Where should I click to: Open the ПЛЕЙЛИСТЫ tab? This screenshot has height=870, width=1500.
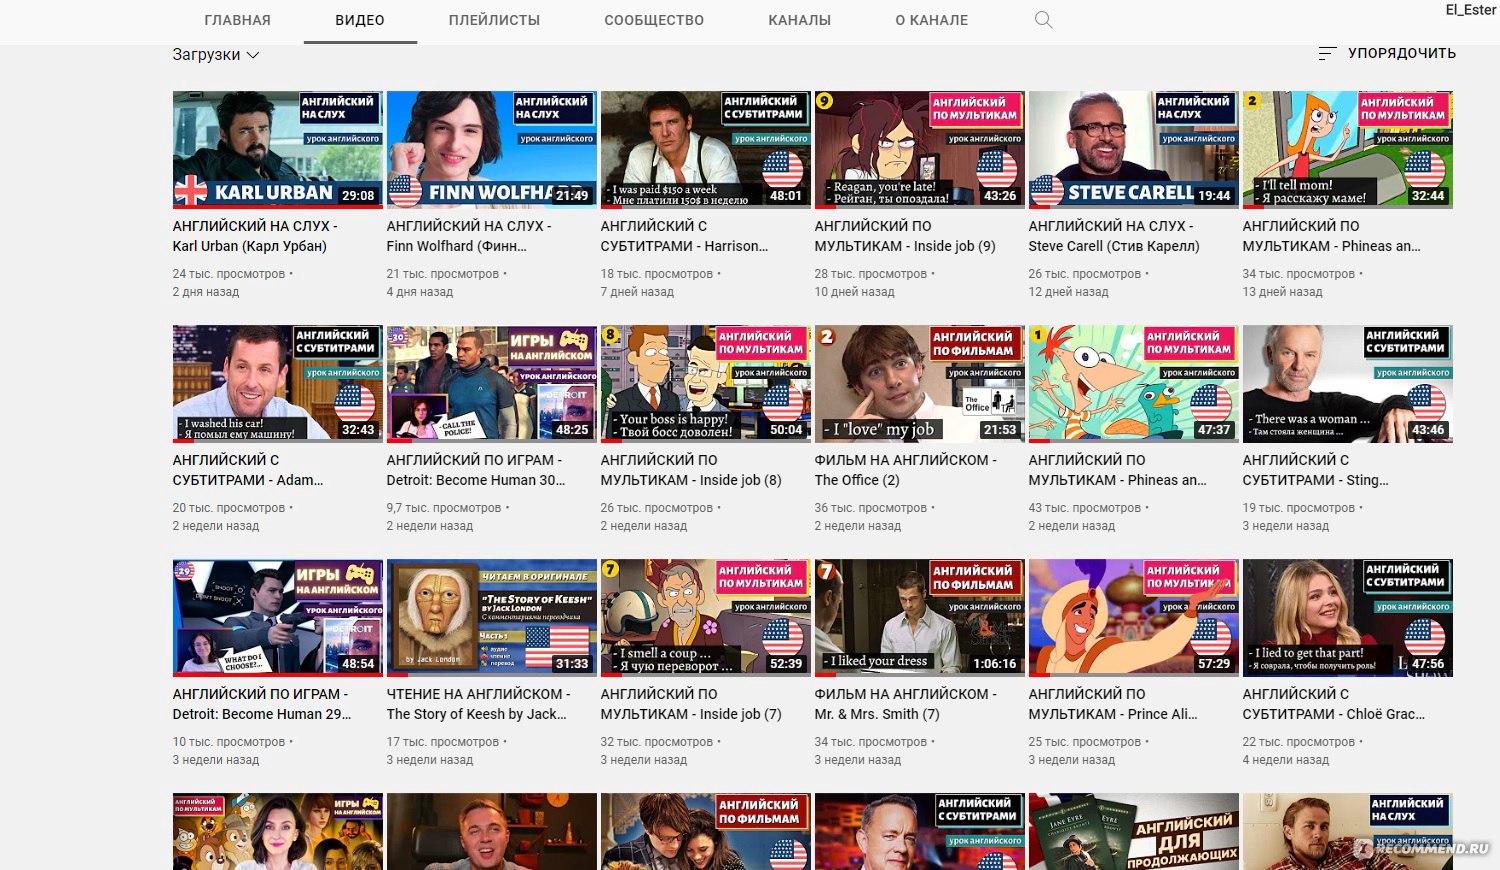point(494,20)
